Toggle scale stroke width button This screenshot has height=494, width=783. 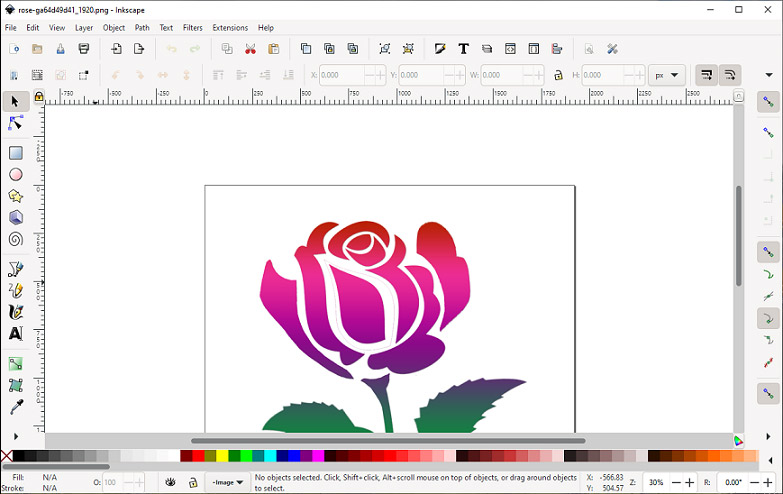707,75
